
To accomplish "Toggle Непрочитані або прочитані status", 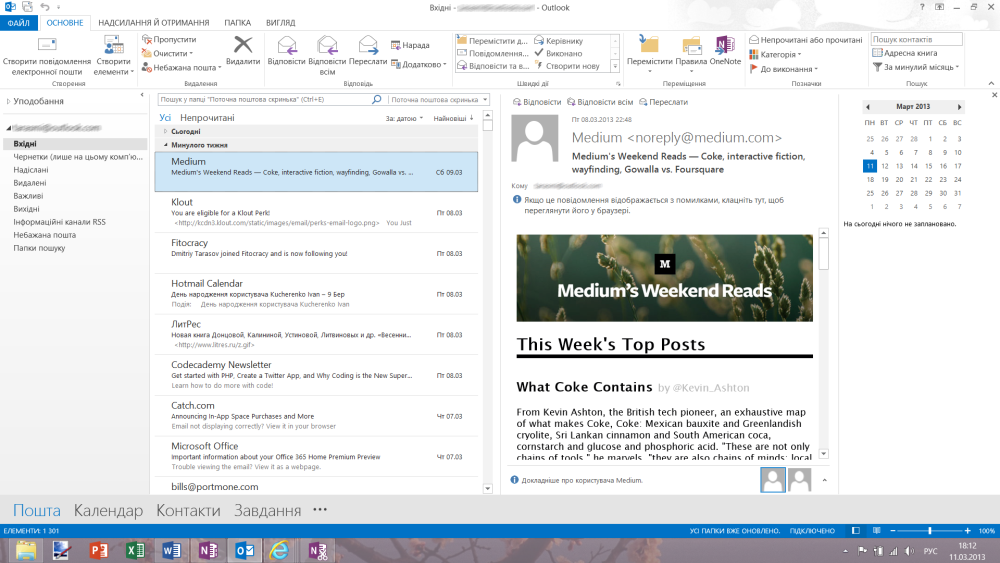I will (x=805, y=40).
